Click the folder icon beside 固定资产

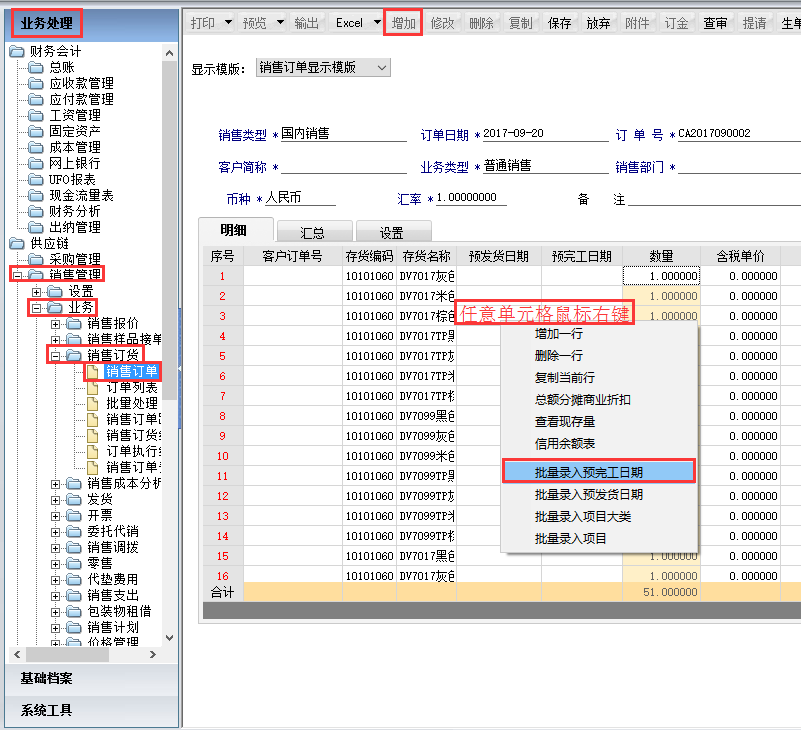pyautogui.click(x=36, y=131)
